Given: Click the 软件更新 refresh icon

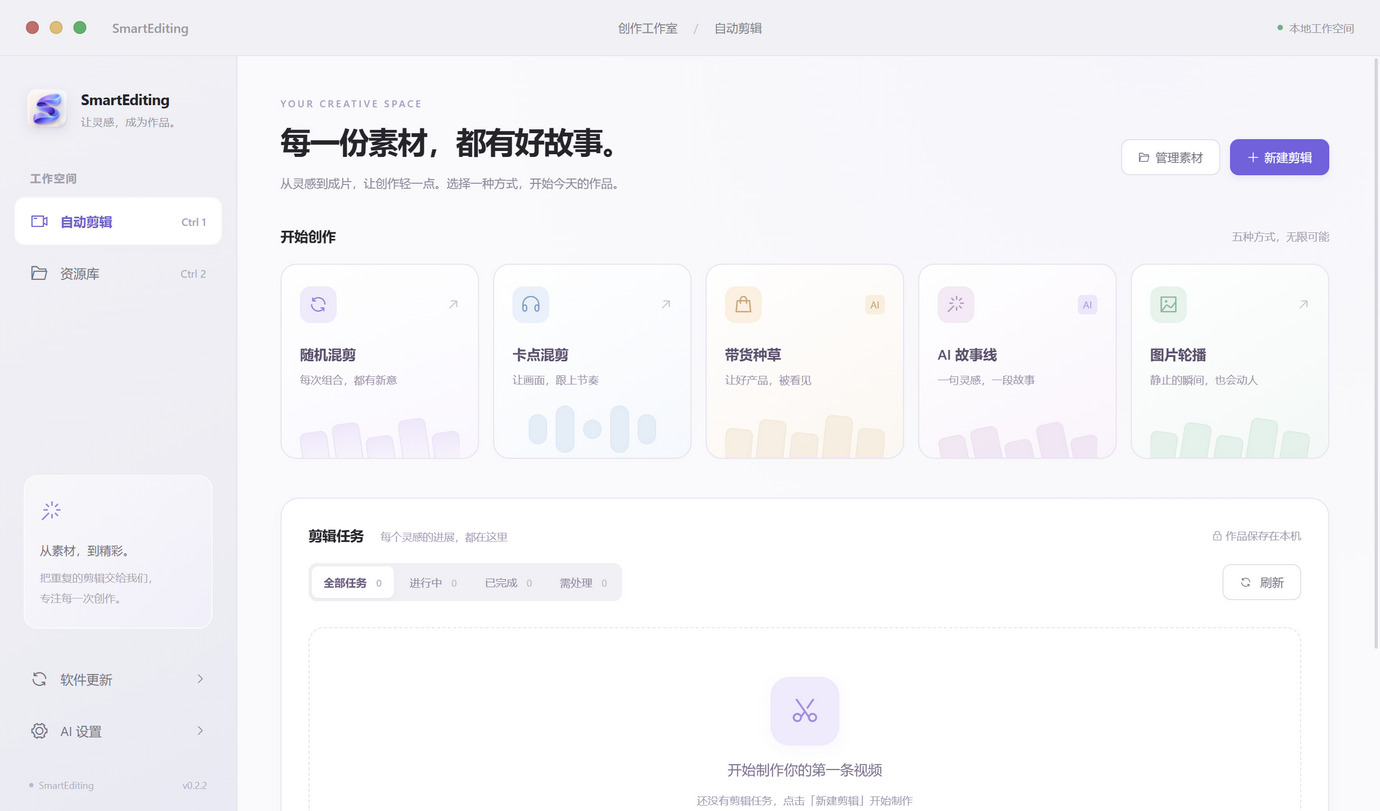Looking at the screenshot, I should (x=39, y=679).
